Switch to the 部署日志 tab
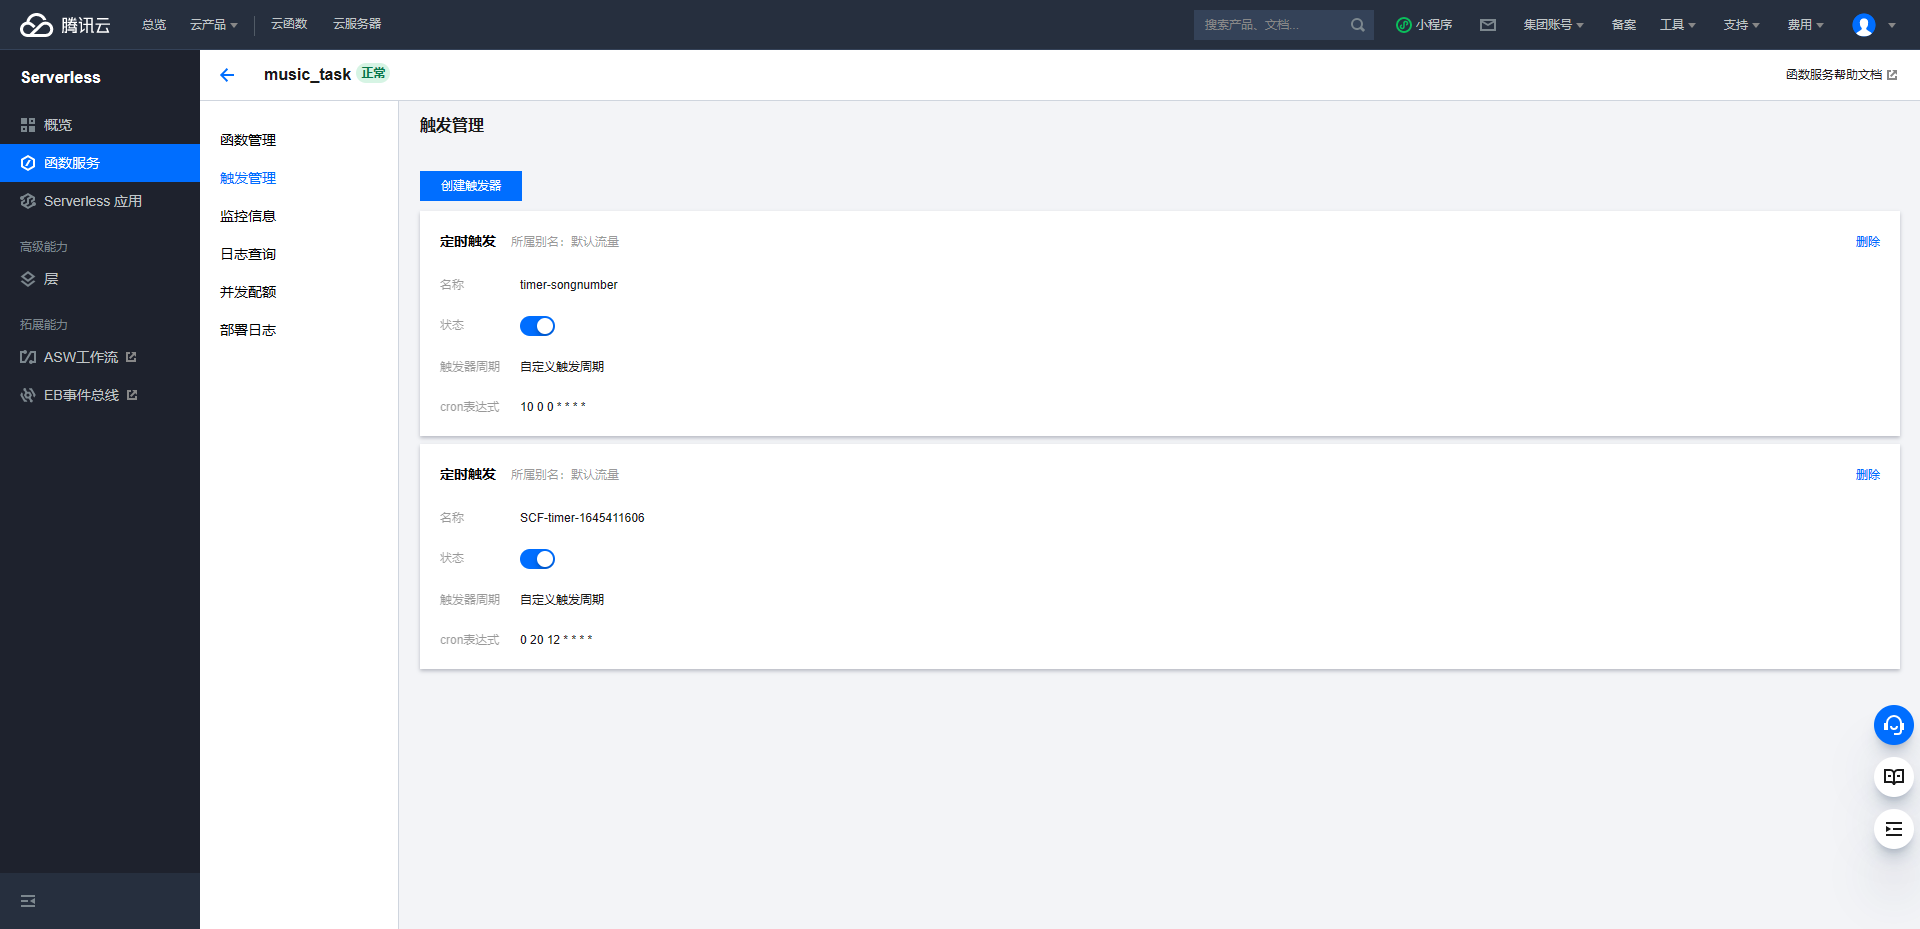The image size is (1920, 929). pyautogui.click(x=248, y=330)
